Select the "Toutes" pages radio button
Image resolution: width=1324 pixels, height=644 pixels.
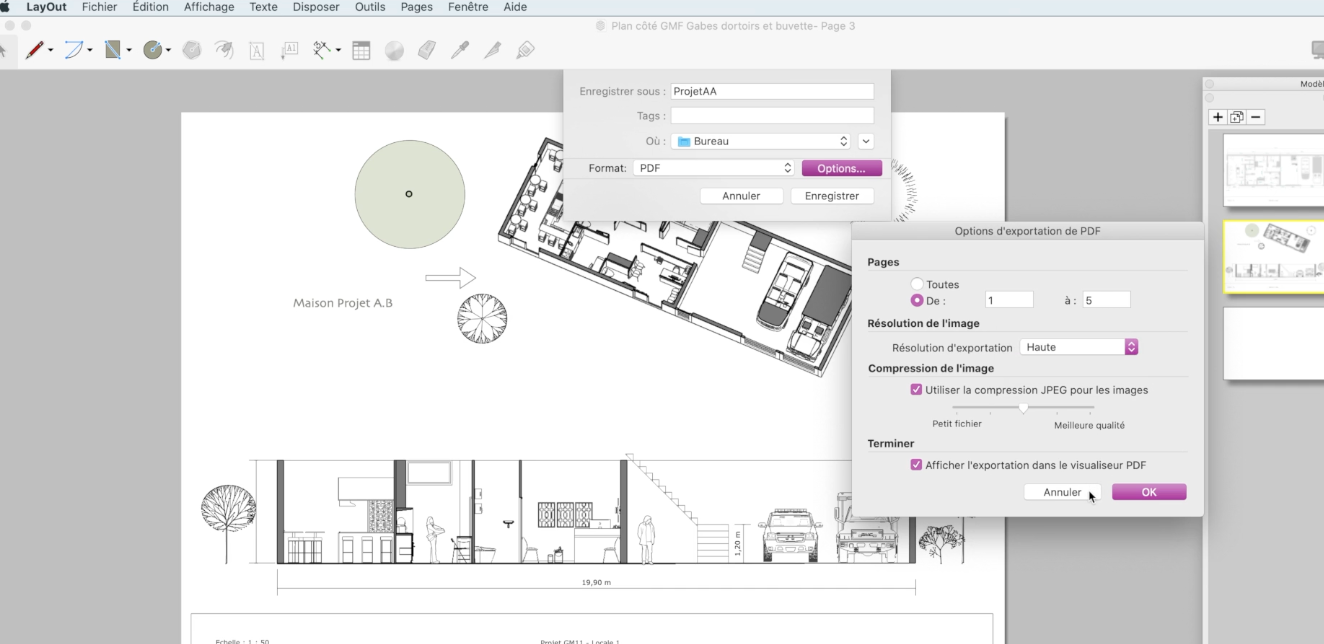[x=916, y=285]
